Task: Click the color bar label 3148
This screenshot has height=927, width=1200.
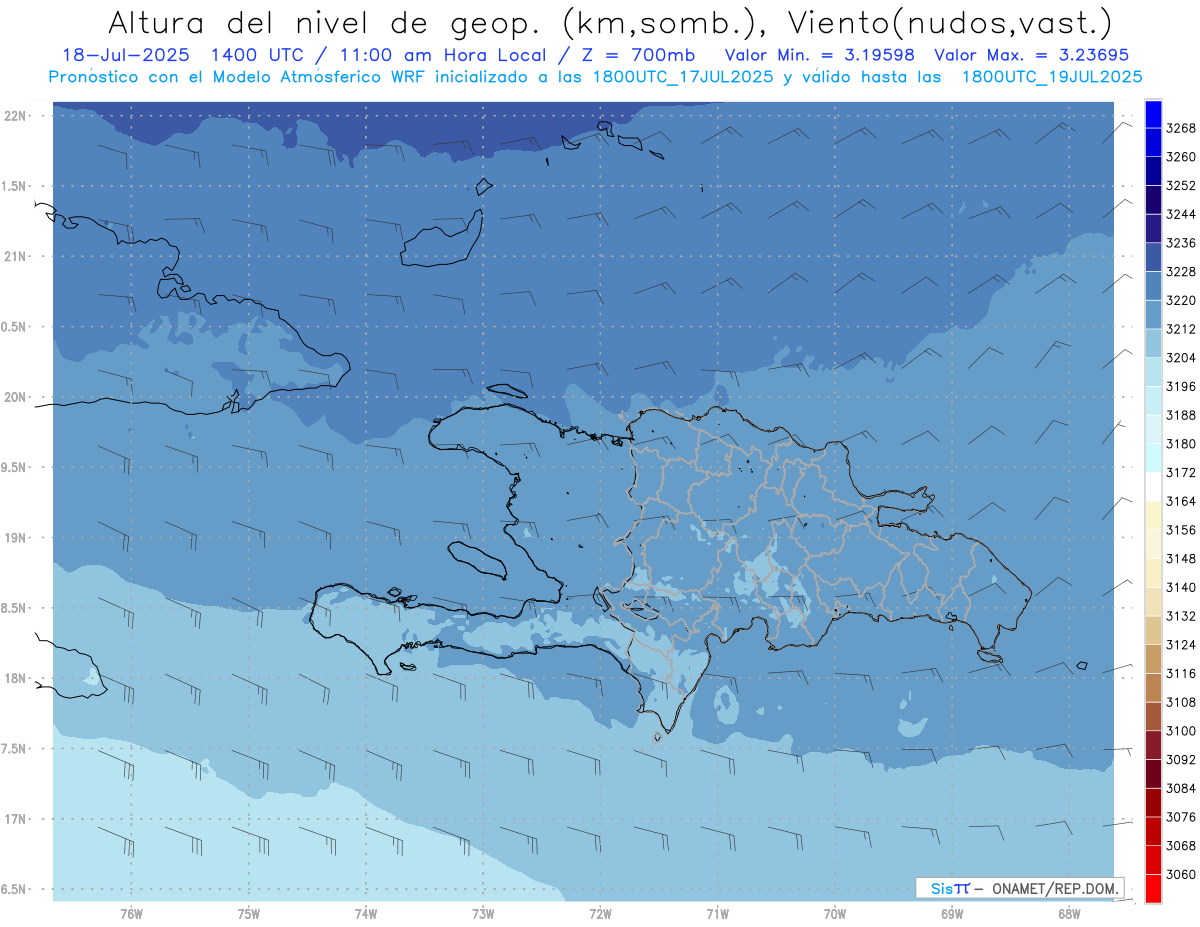Action: point(1180,559)
